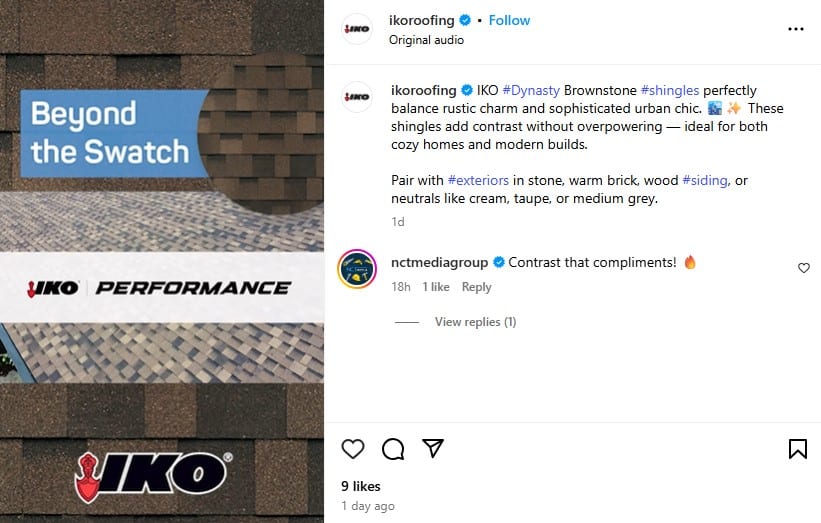Open the #siding hashtag
The height and width of the screenshot is (523, 821).
click(705, 180)
